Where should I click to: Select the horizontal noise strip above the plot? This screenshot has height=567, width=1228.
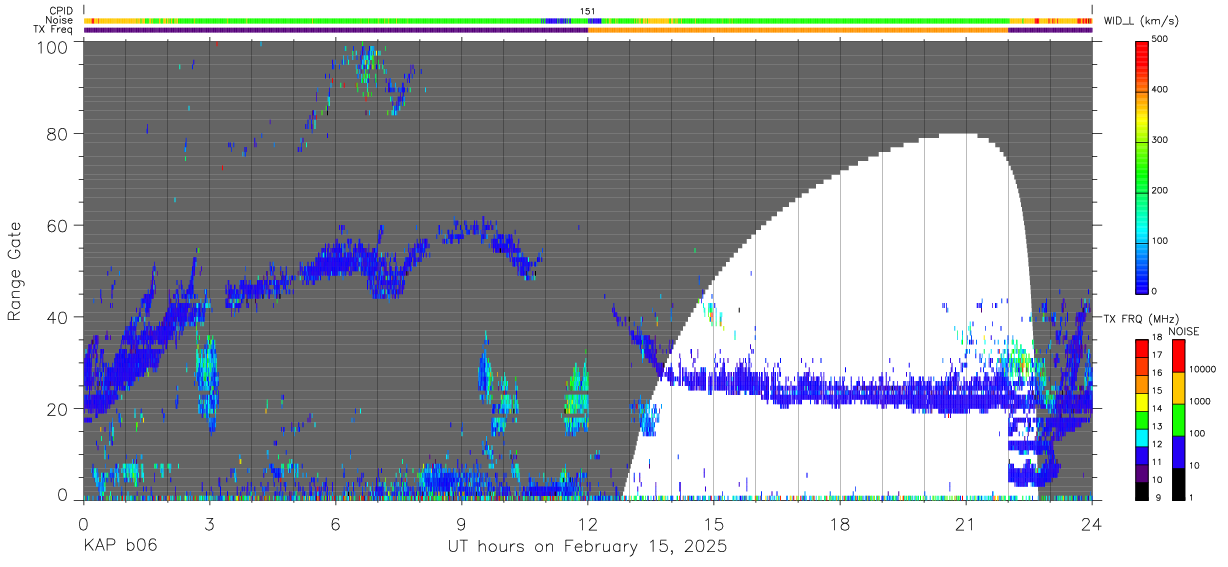point(588,20)
